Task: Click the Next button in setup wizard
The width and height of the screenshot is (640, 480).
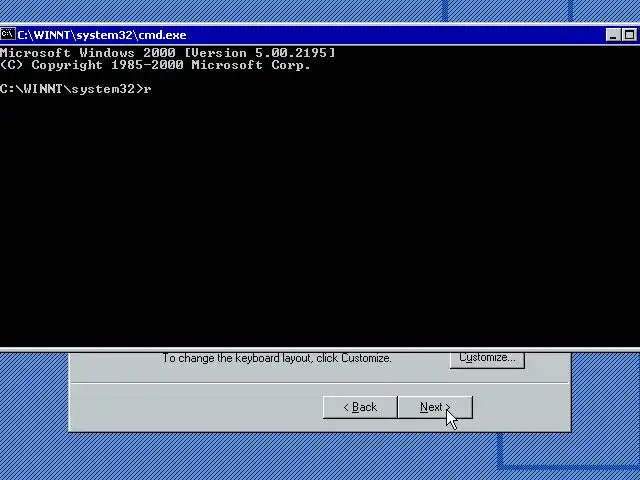Action: (435, 407)
